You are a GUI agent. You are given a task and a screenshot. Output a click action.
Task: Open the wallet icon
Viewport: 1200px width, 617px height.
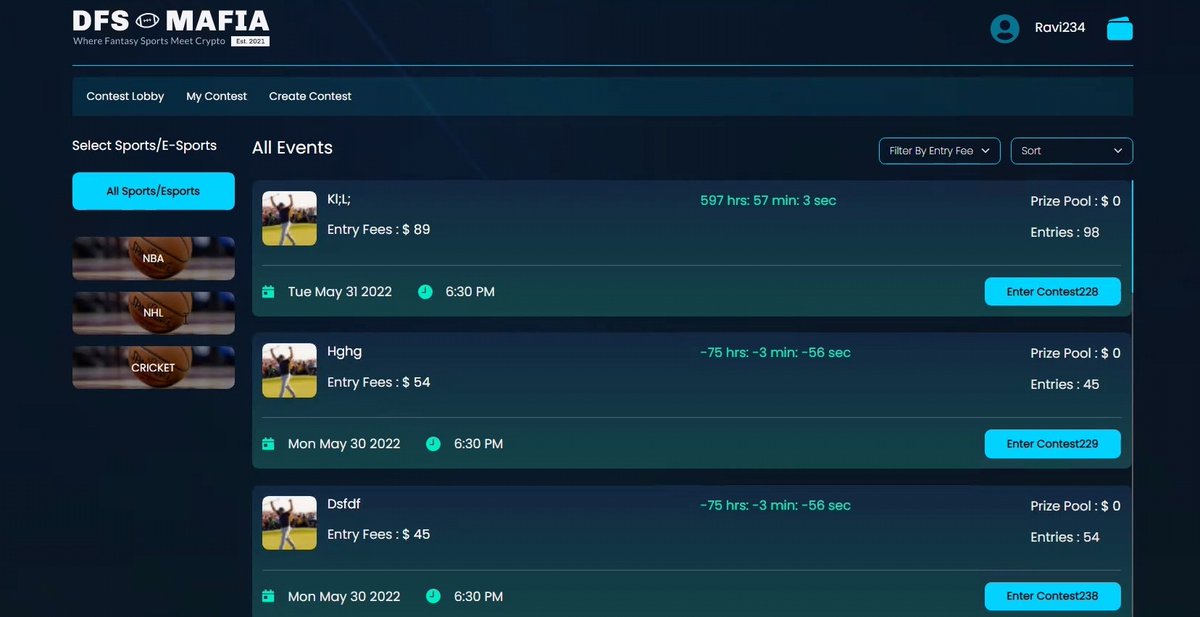(x=1119, y=29)
